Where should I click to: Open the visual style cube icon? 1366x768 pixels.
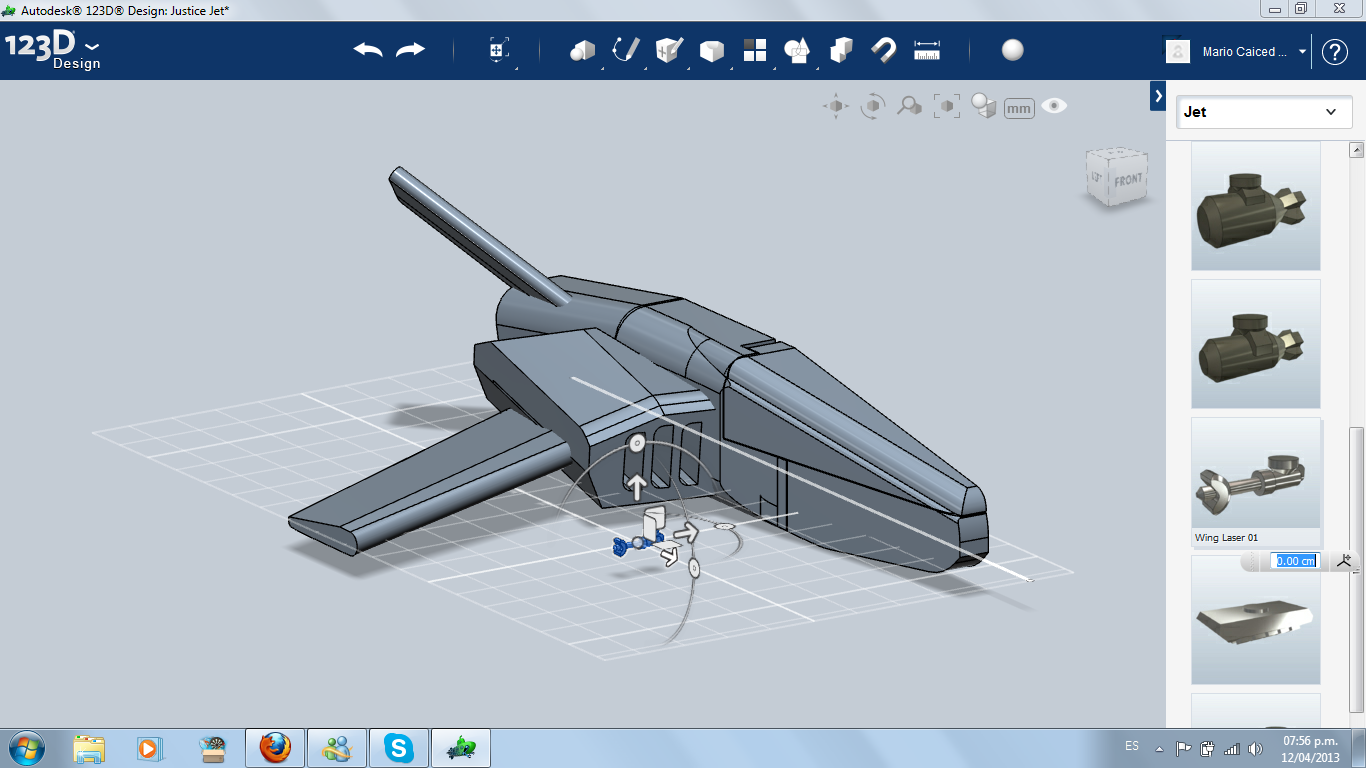[x=984, y=106]
